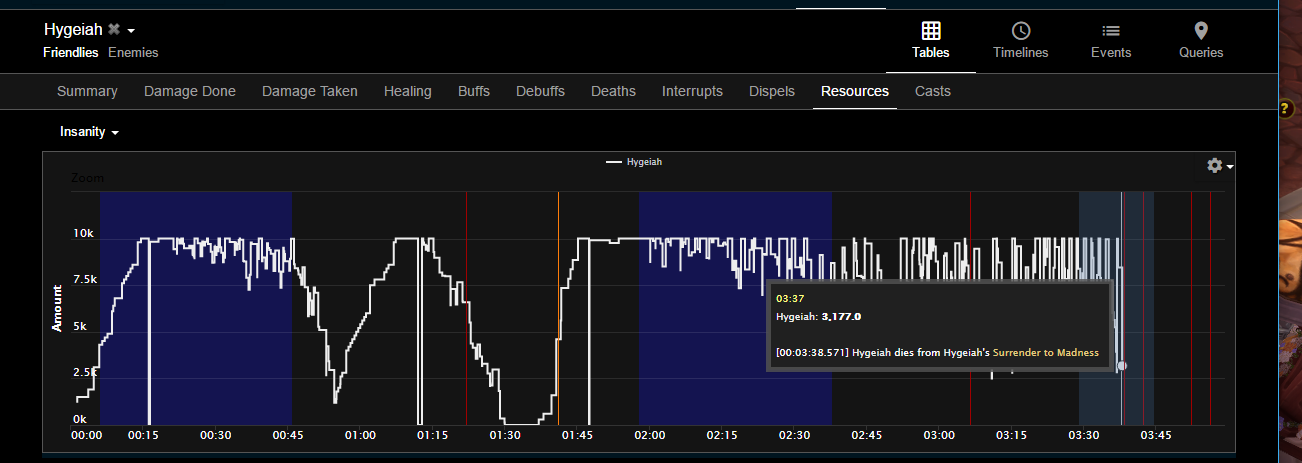Open the Timelines clock icon

(1020, 31)
